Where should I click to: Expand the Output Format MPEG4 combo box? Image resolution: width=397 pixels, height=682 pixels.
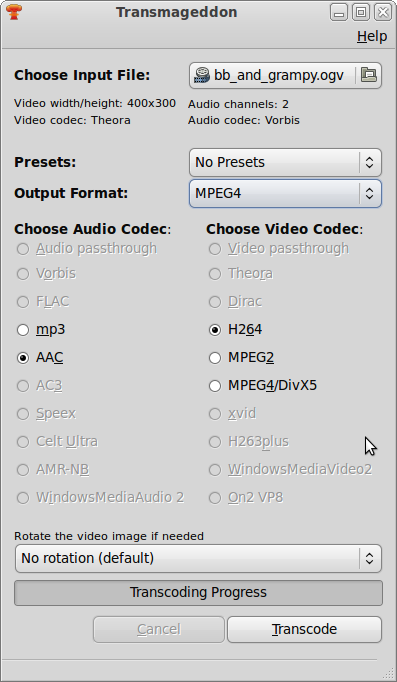point(285,194)
